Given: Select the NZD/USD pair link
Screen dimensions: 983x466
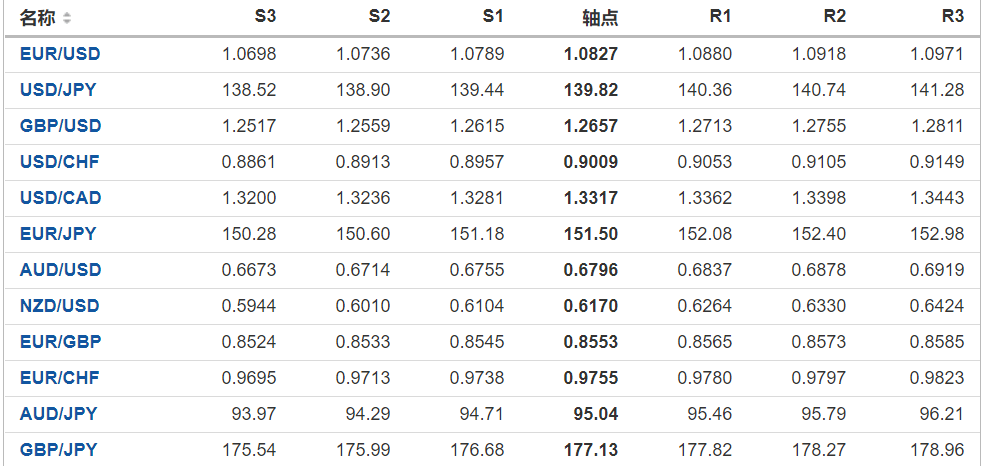Looking at the screenshot, I should [60, 306].
